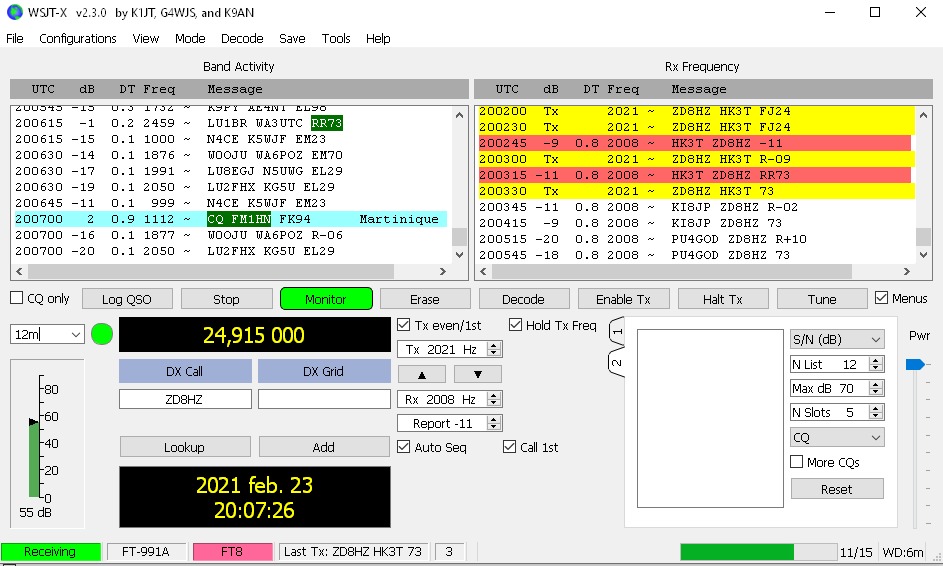The height and width of the screenshot is (566, 943).
Task: Open the CQ dropdown selector
Action: coord(836,438)
